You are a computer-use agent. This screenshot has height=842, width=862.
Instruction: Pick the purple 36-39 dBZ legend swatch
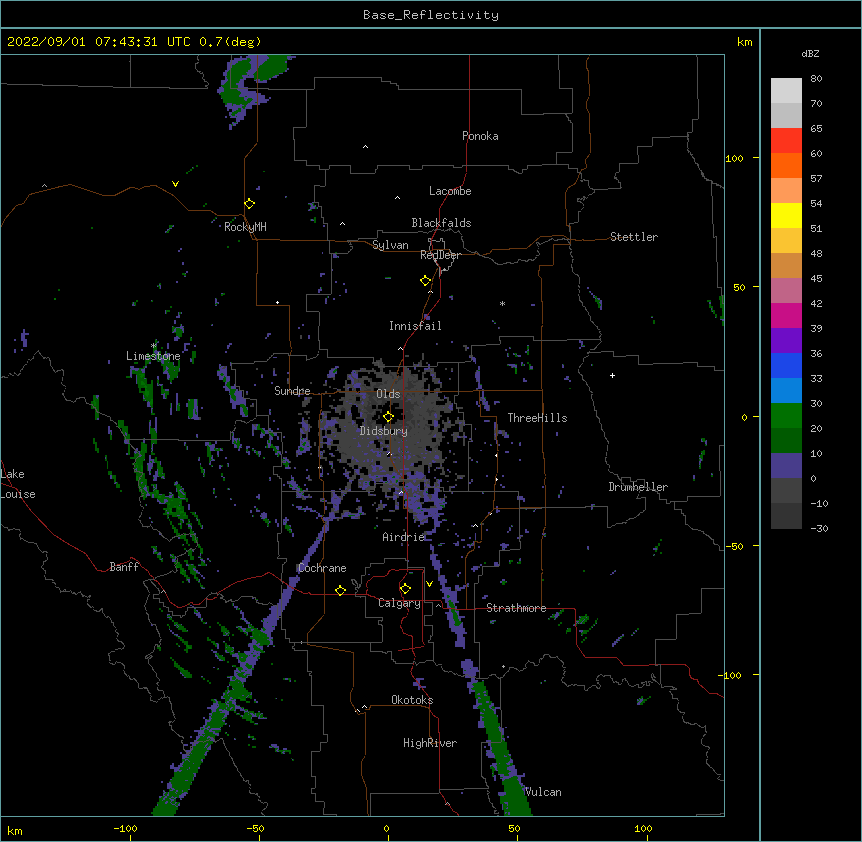coord(786,340)
